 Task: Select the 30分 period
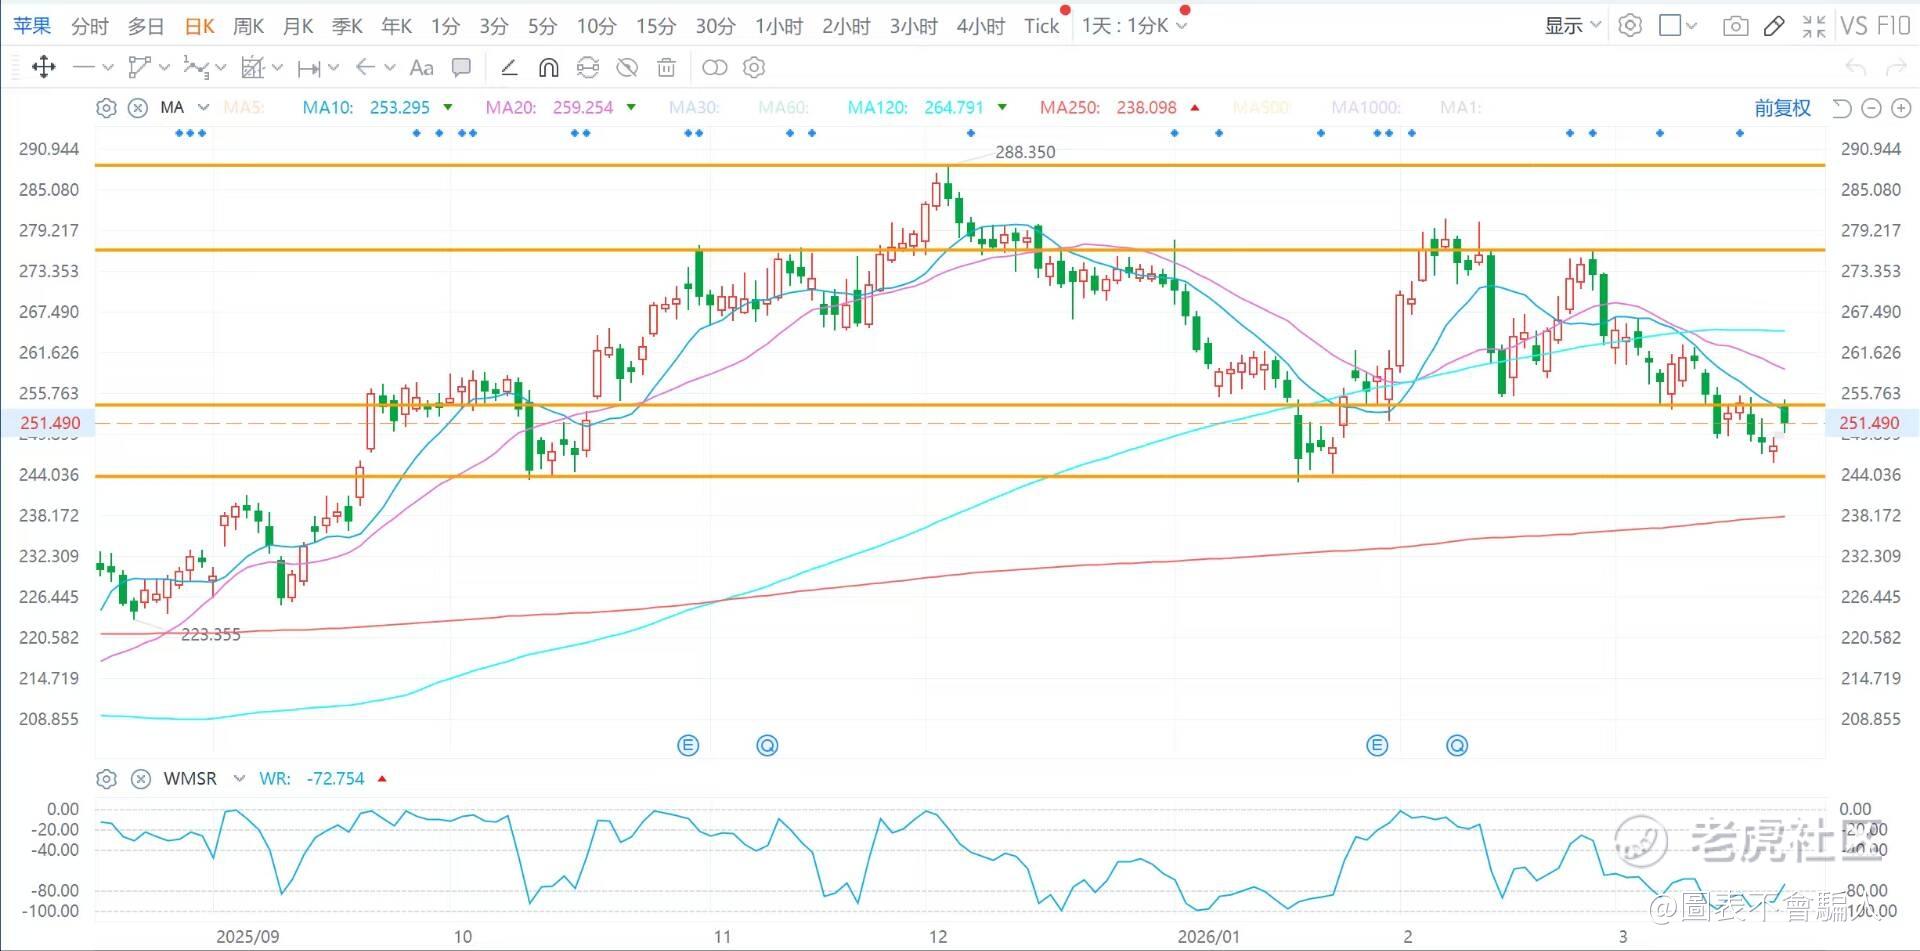coord(716,26)
